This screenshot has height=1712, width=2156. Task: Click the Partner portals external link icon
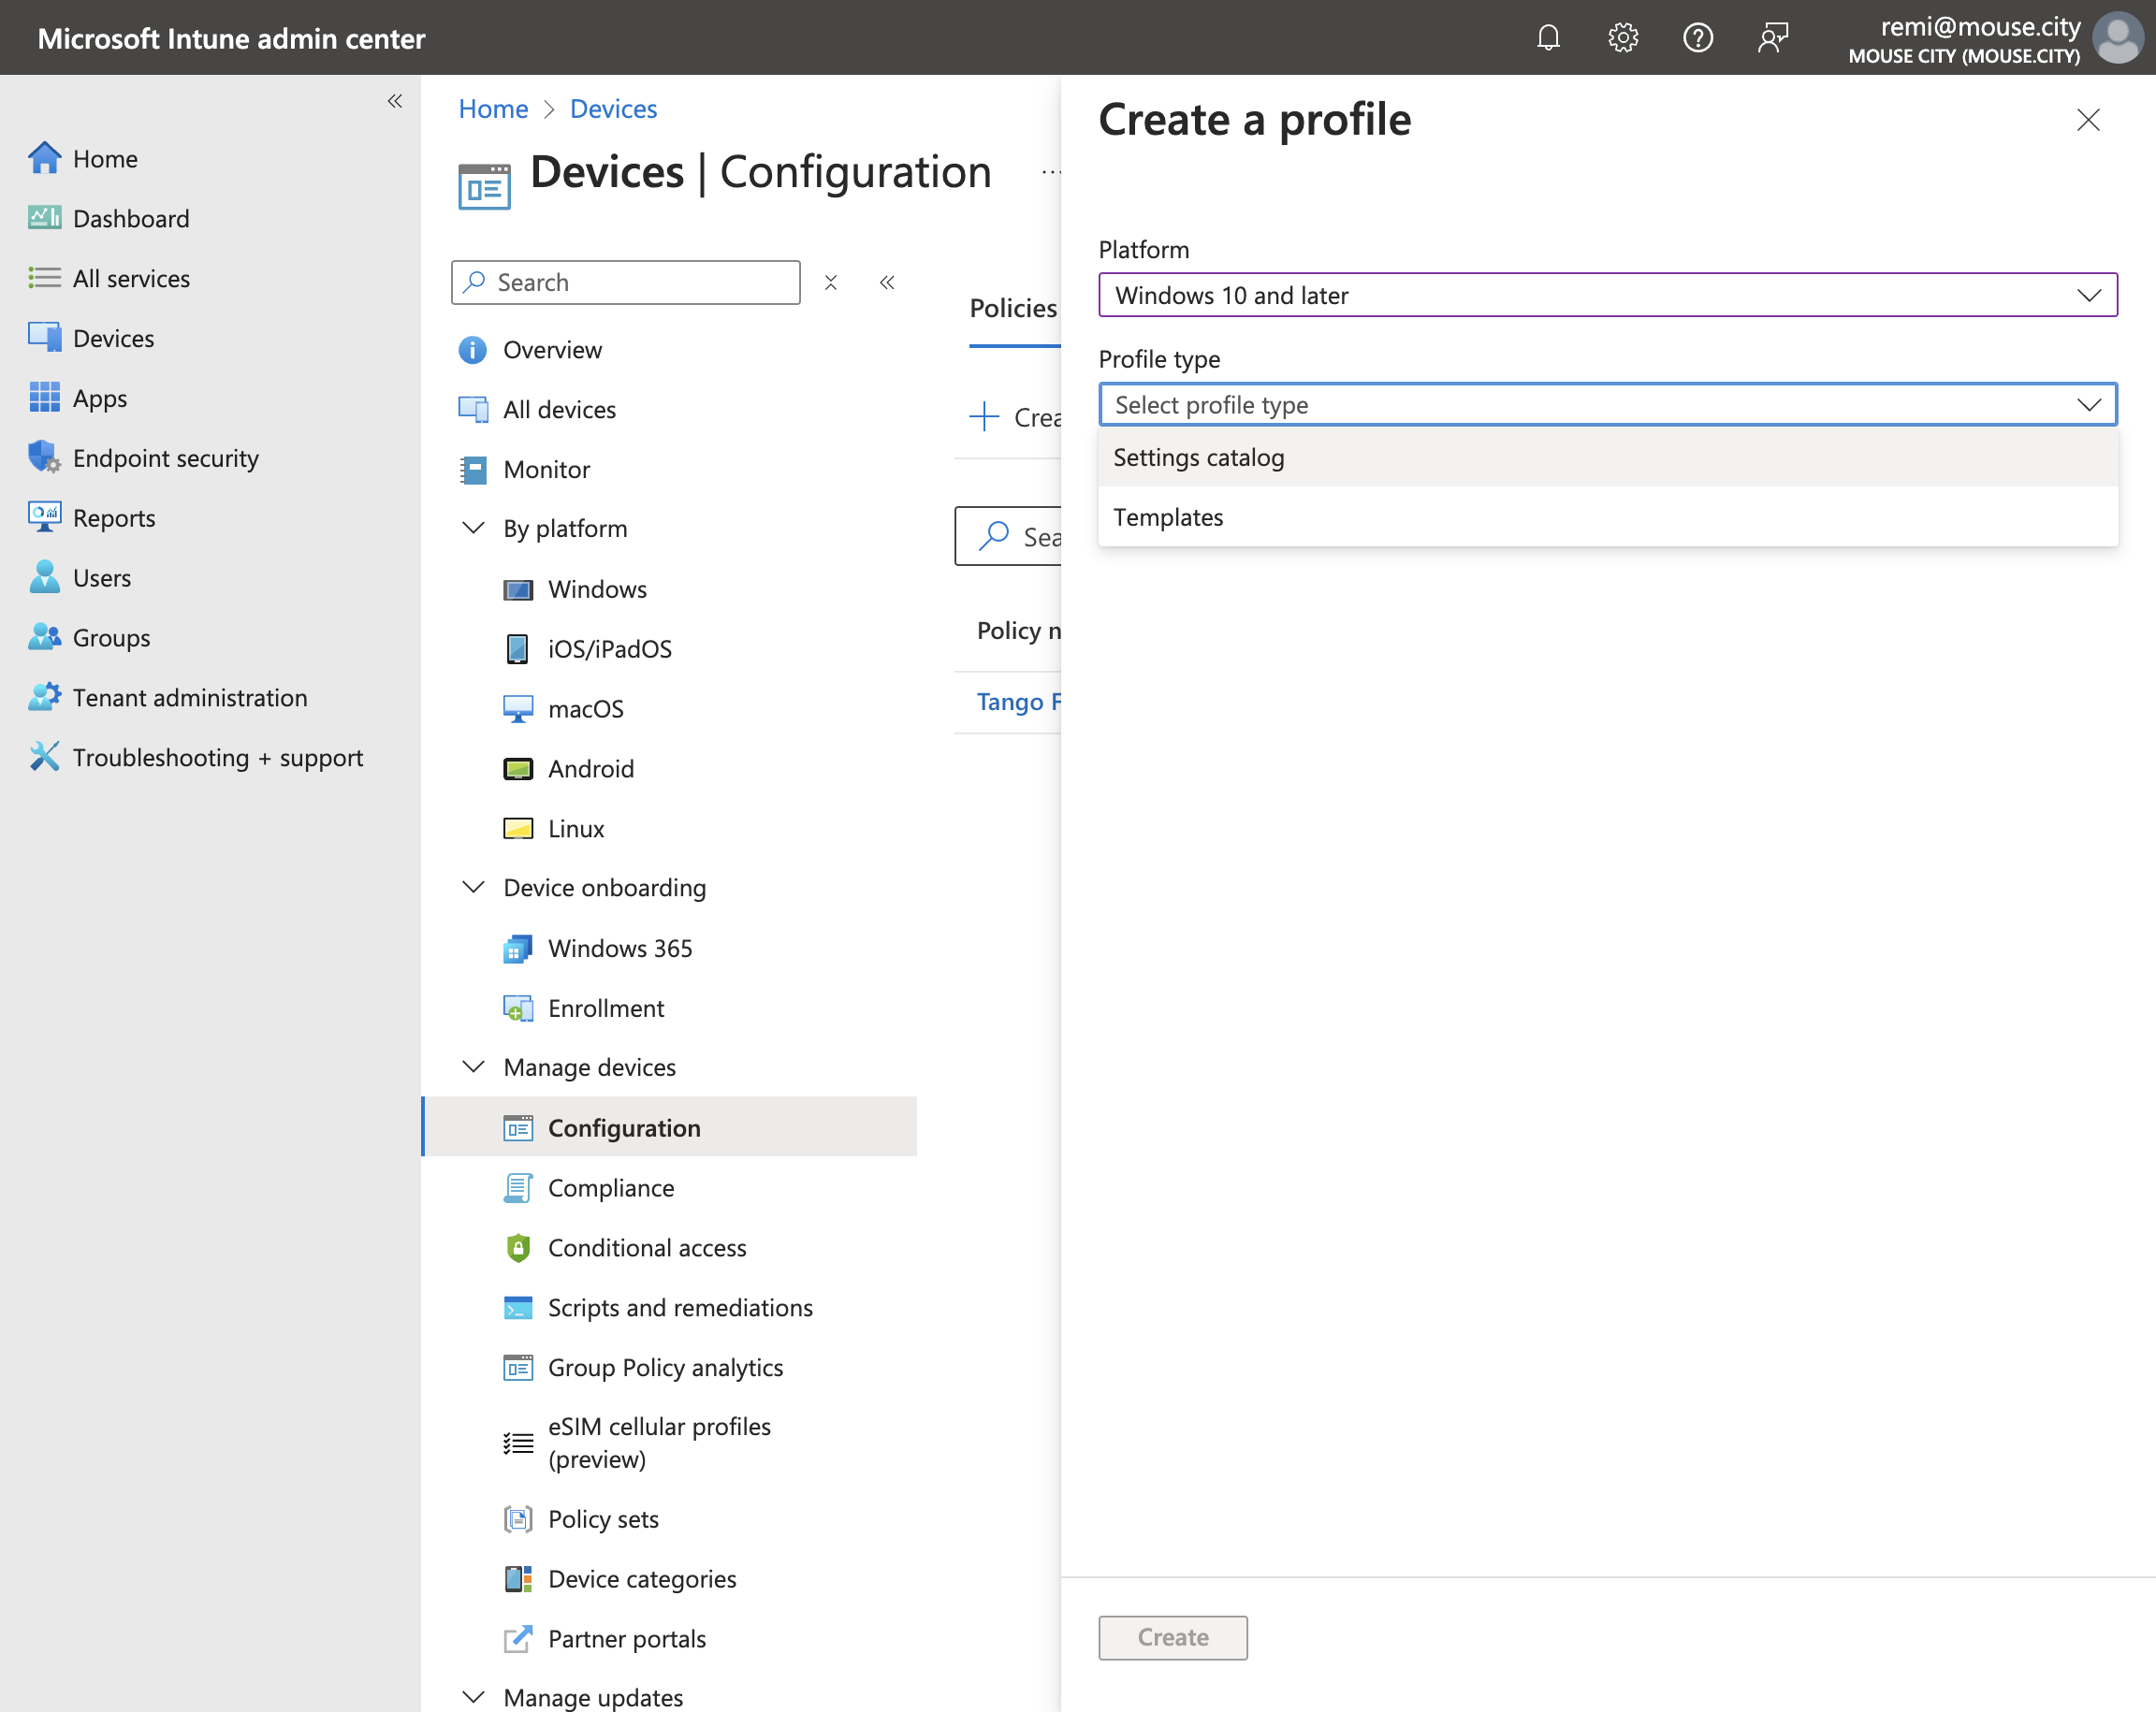pyautogui.click(x=517, y=1638)
